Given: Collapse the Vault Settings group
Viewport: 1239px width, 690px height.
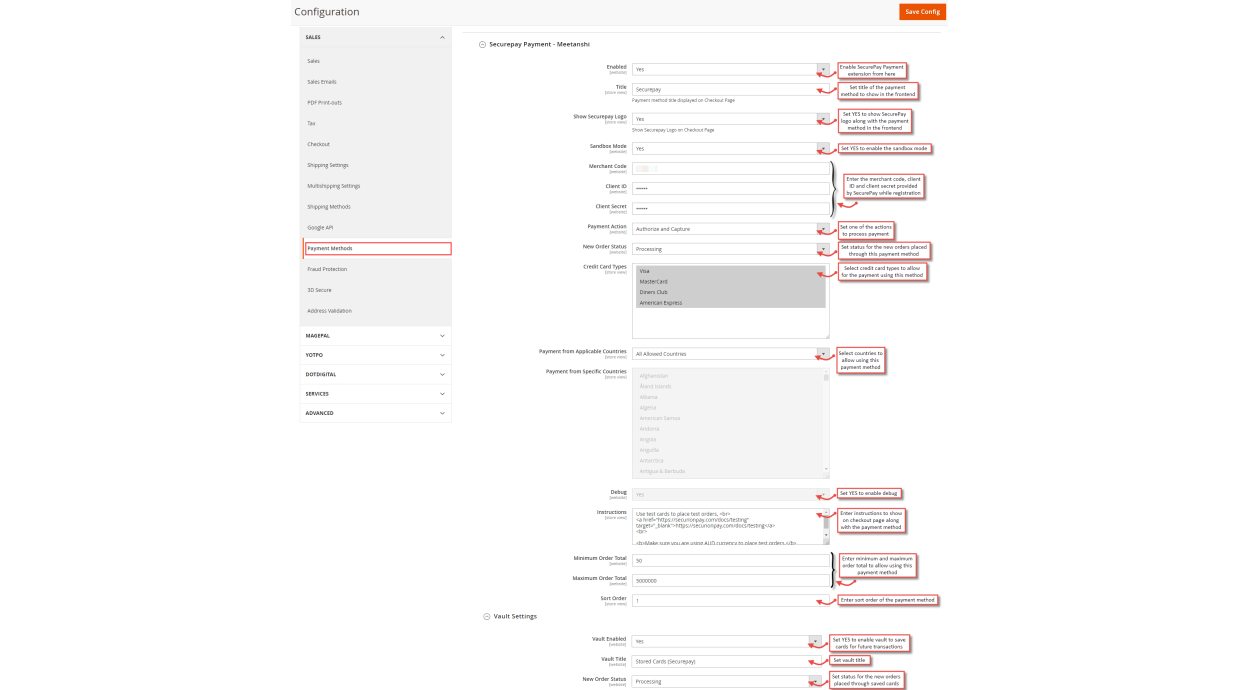Looking at the screenshot, I should (x=509, y=616).
